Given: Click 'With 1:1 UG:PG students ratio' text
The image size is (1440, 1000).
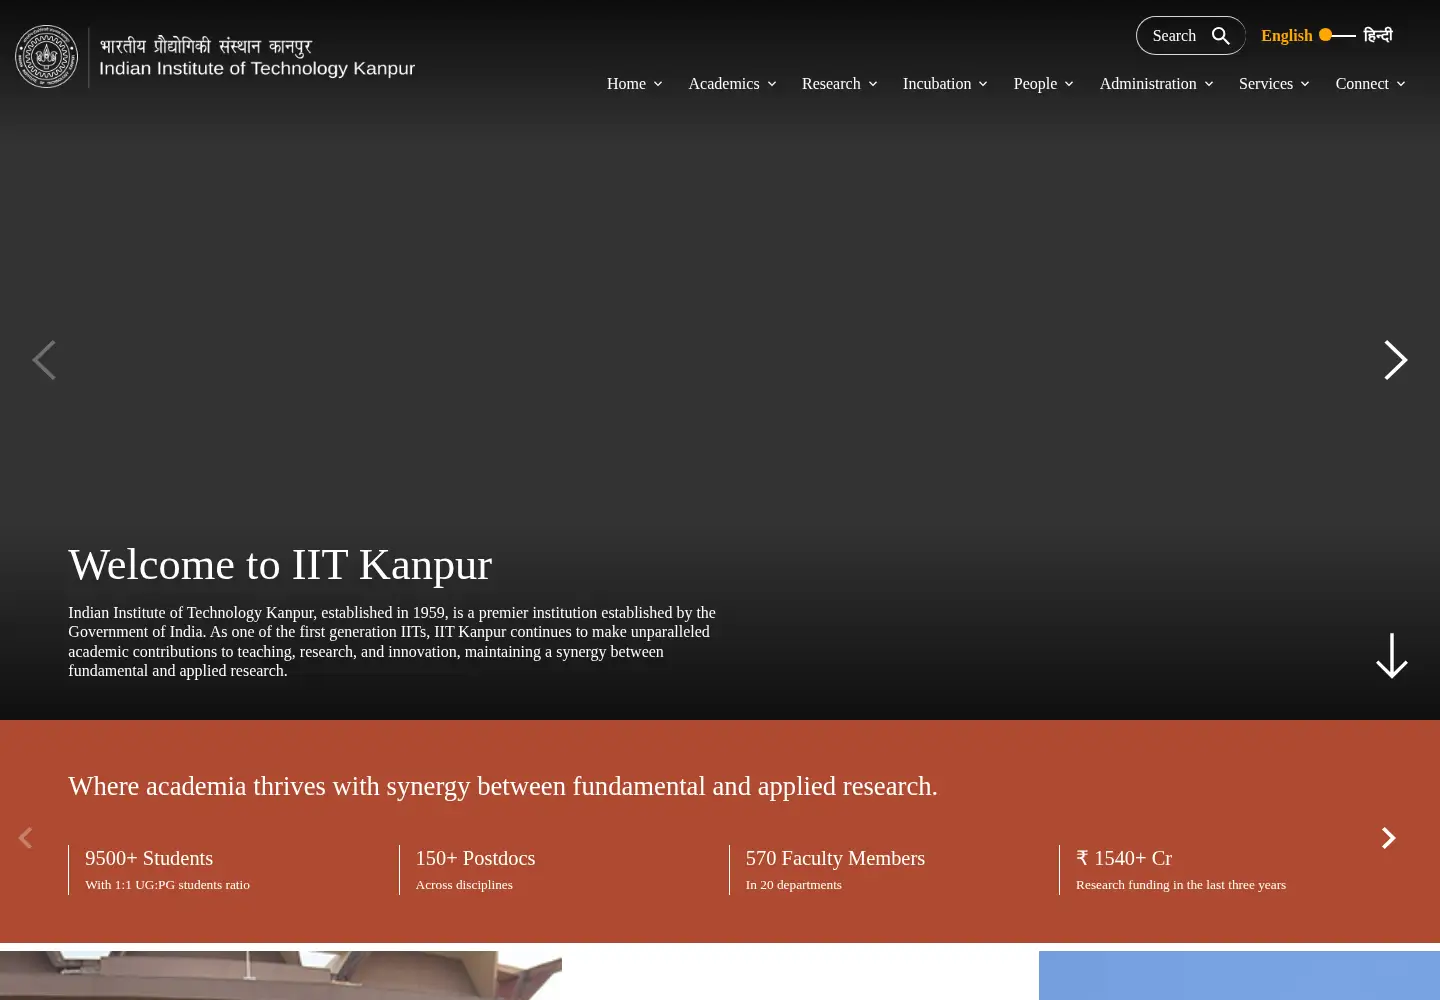Looking at the screenshot, I should click(167, 885).
